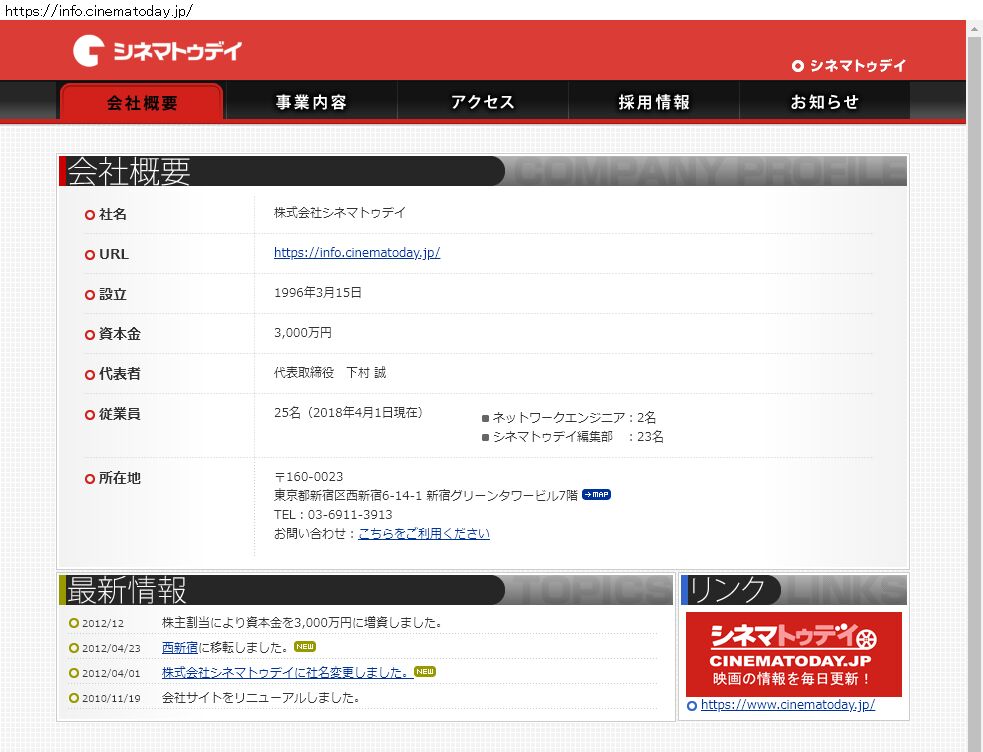Click the NEW badge next to 西新宿

click(304, 647)
